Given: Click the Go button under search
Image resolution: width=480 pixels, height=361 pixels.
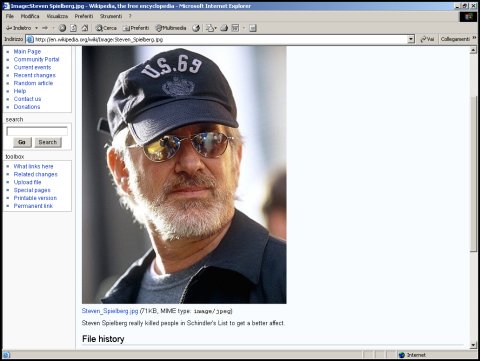Looking at the screenshot, I should (x=22, y=142).
